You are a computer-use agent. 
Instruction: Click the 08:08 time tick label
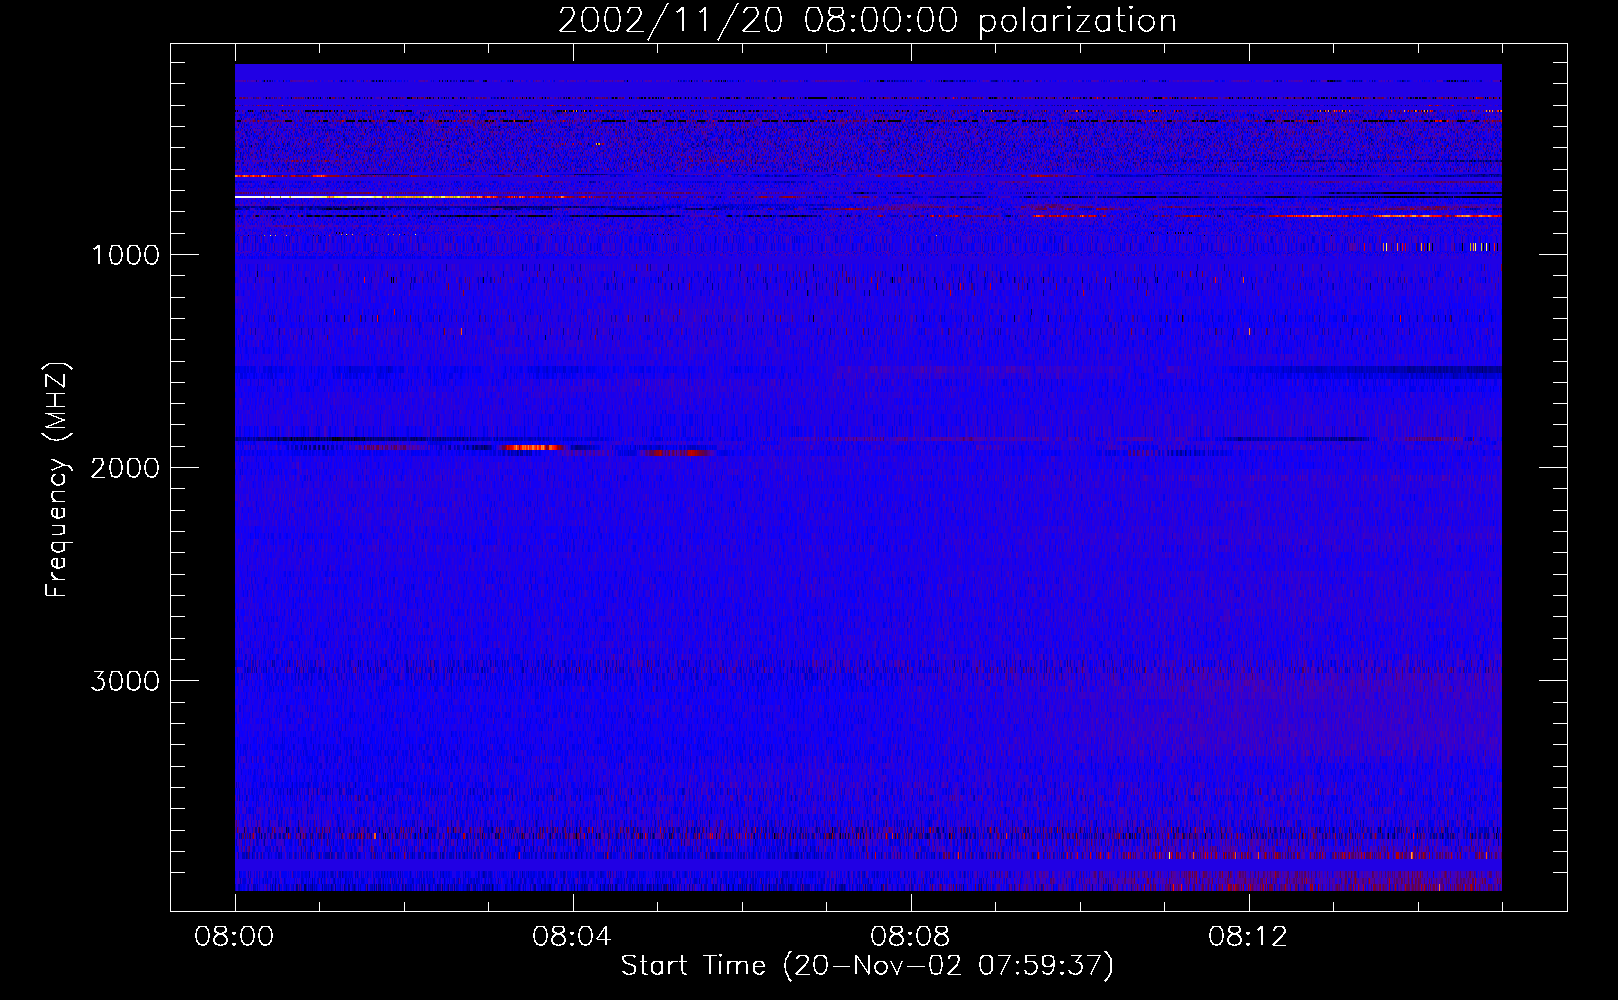[x=910, y=937]
